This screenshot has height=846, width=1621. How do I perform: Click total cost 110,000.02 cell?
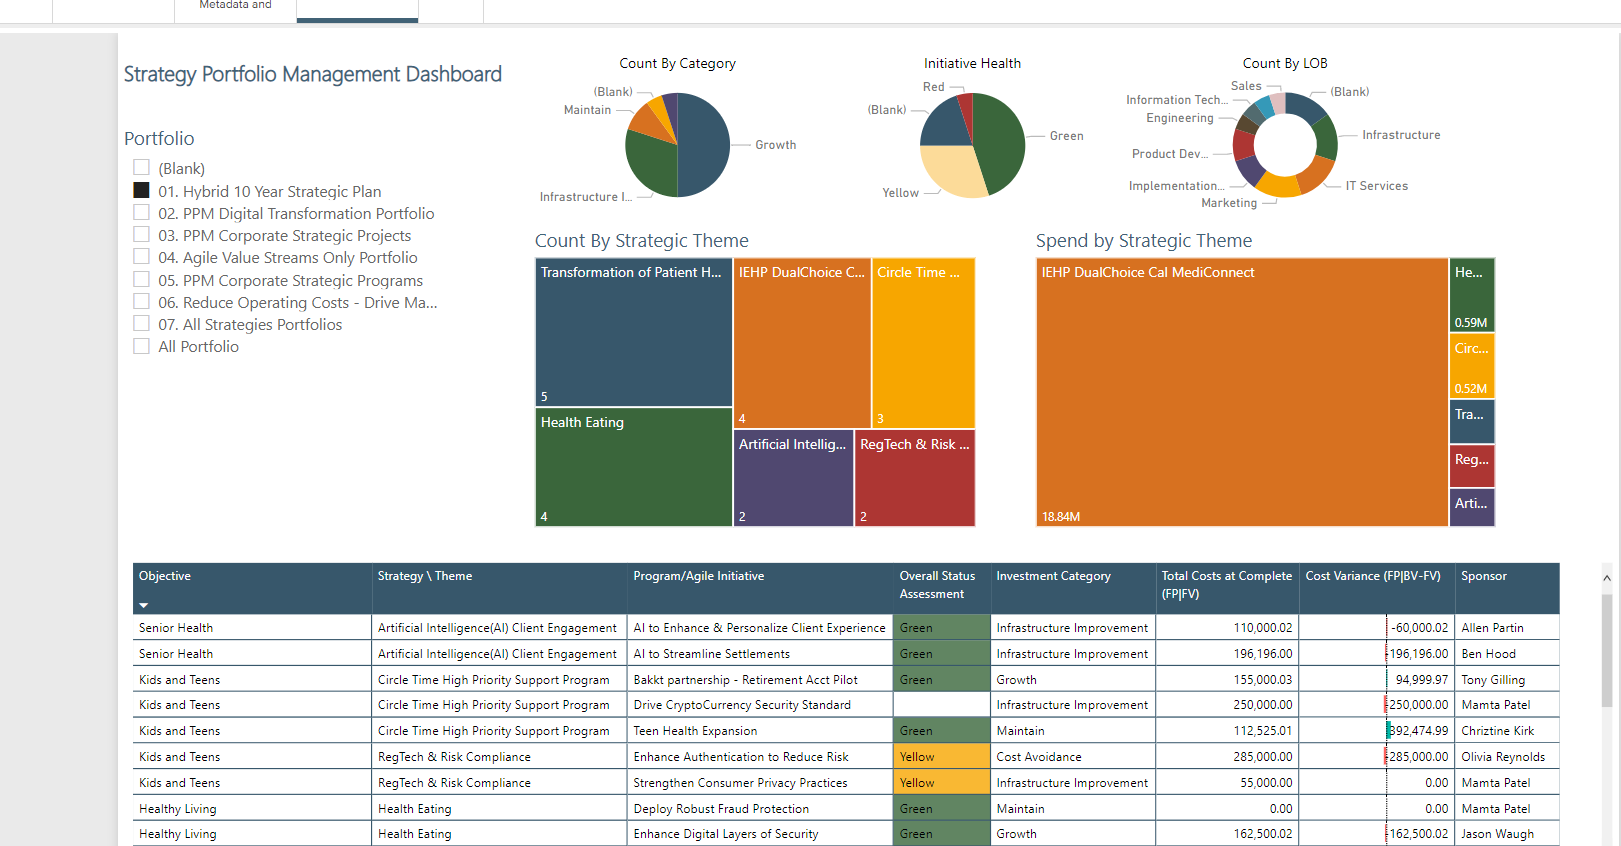(1227, 628)
